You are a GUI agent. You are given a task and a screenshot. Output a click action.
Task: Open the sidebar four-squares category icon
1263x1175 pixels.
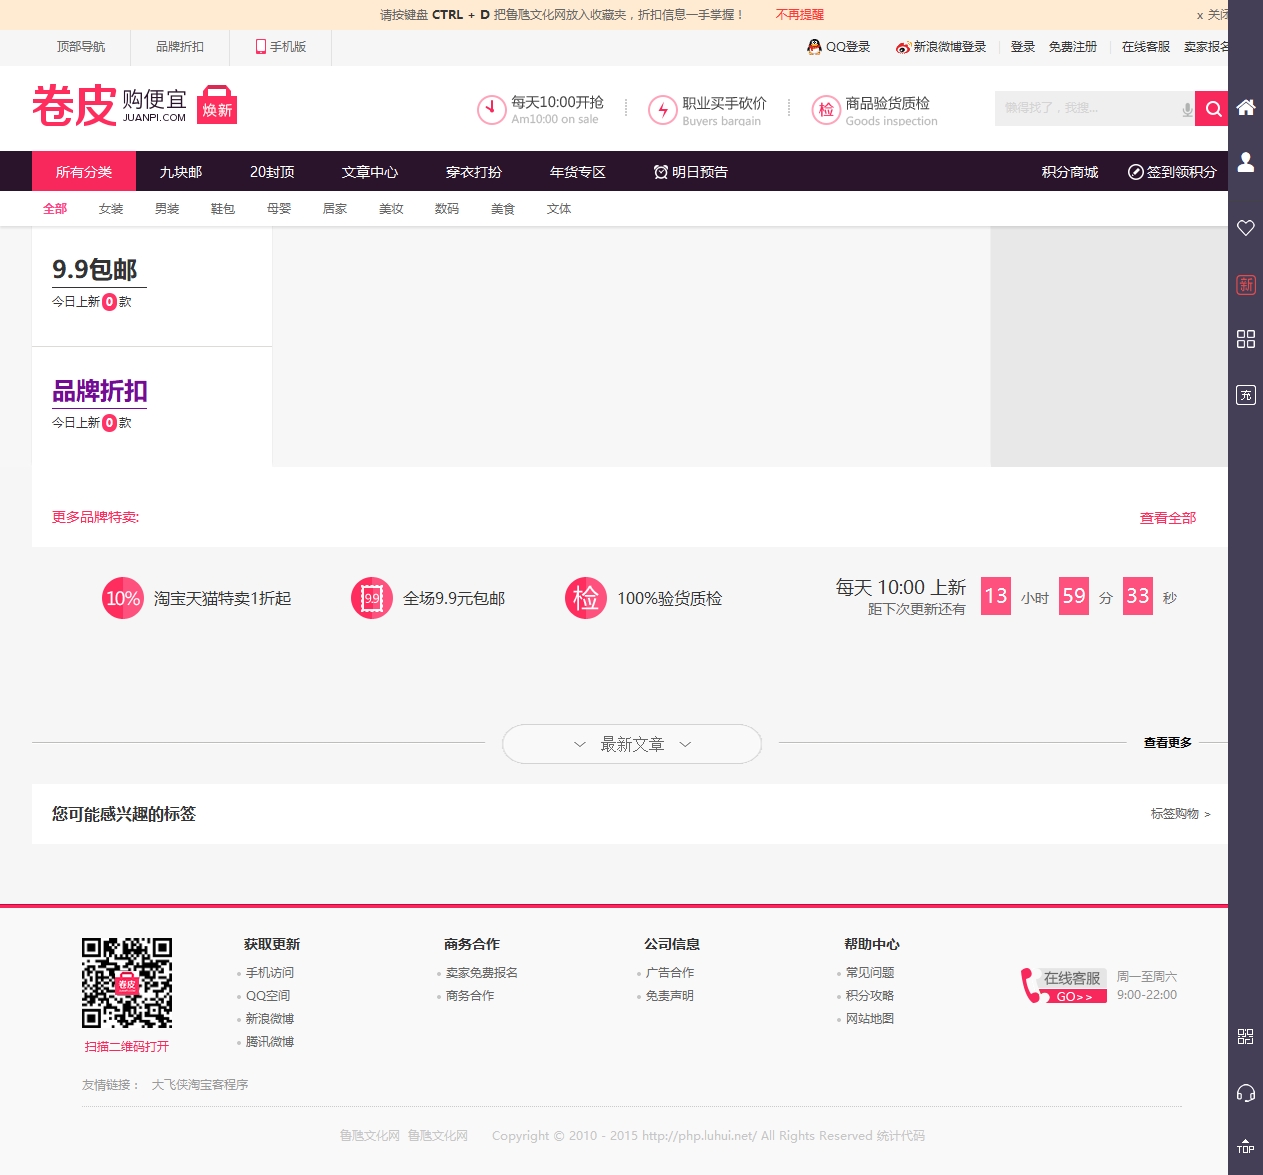click(1246, 339)
